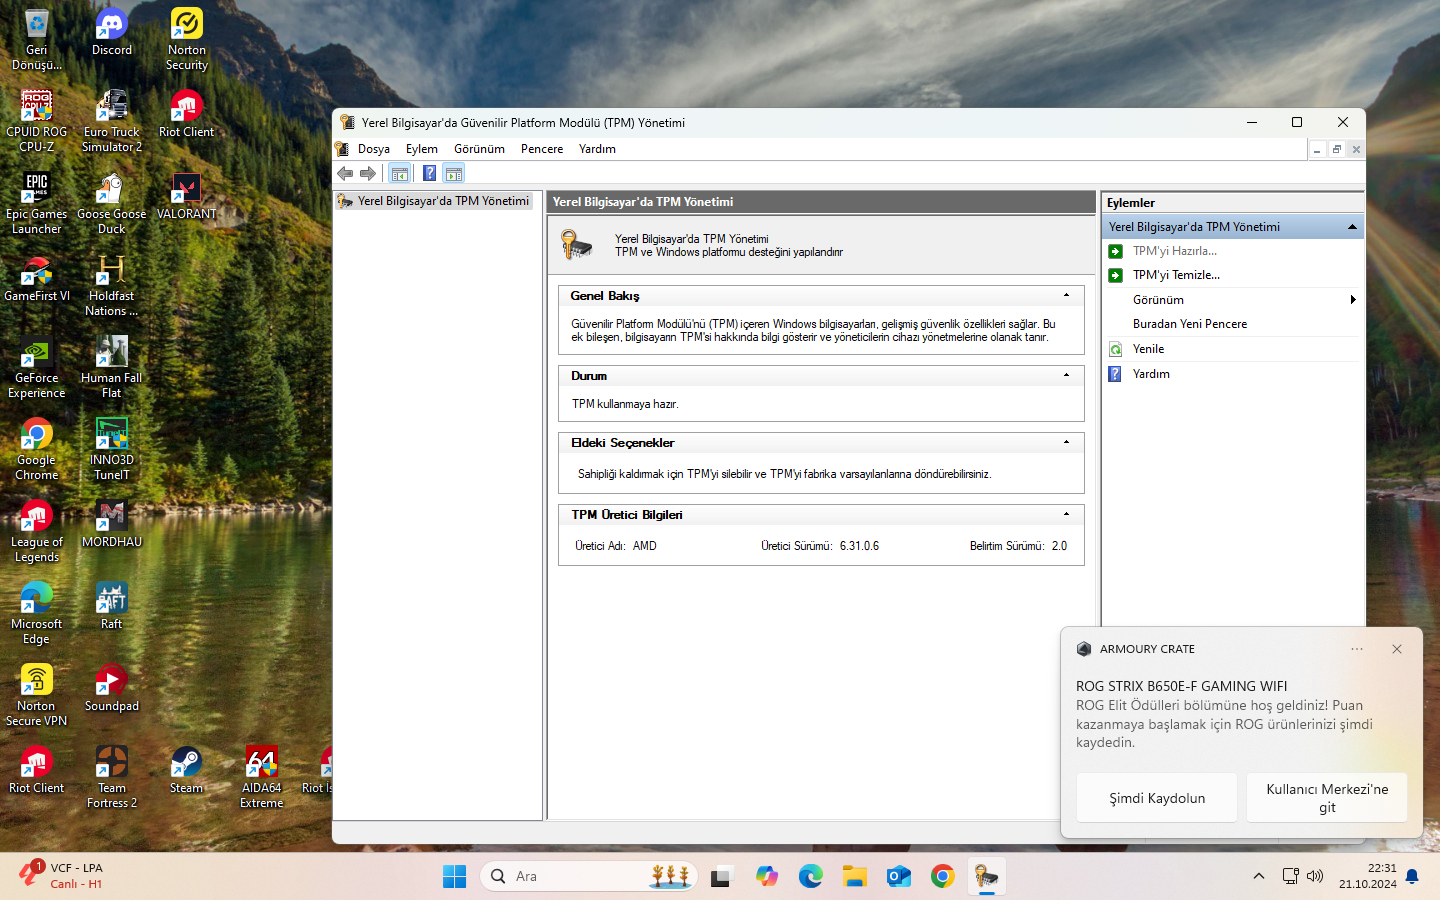The image size is (1440, 900).
Task: Open Team Fortress 2 shortcut
Action: (x=112, y=777)
